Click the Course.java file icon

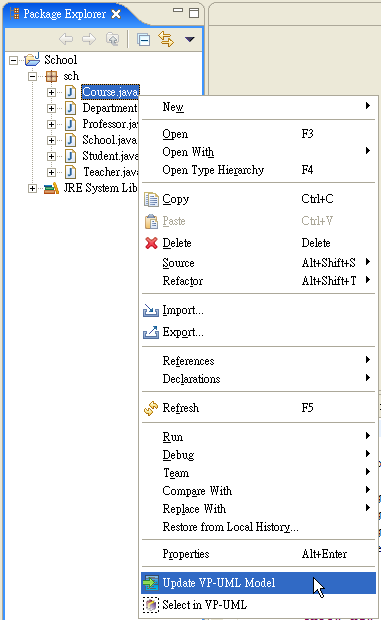70,92
